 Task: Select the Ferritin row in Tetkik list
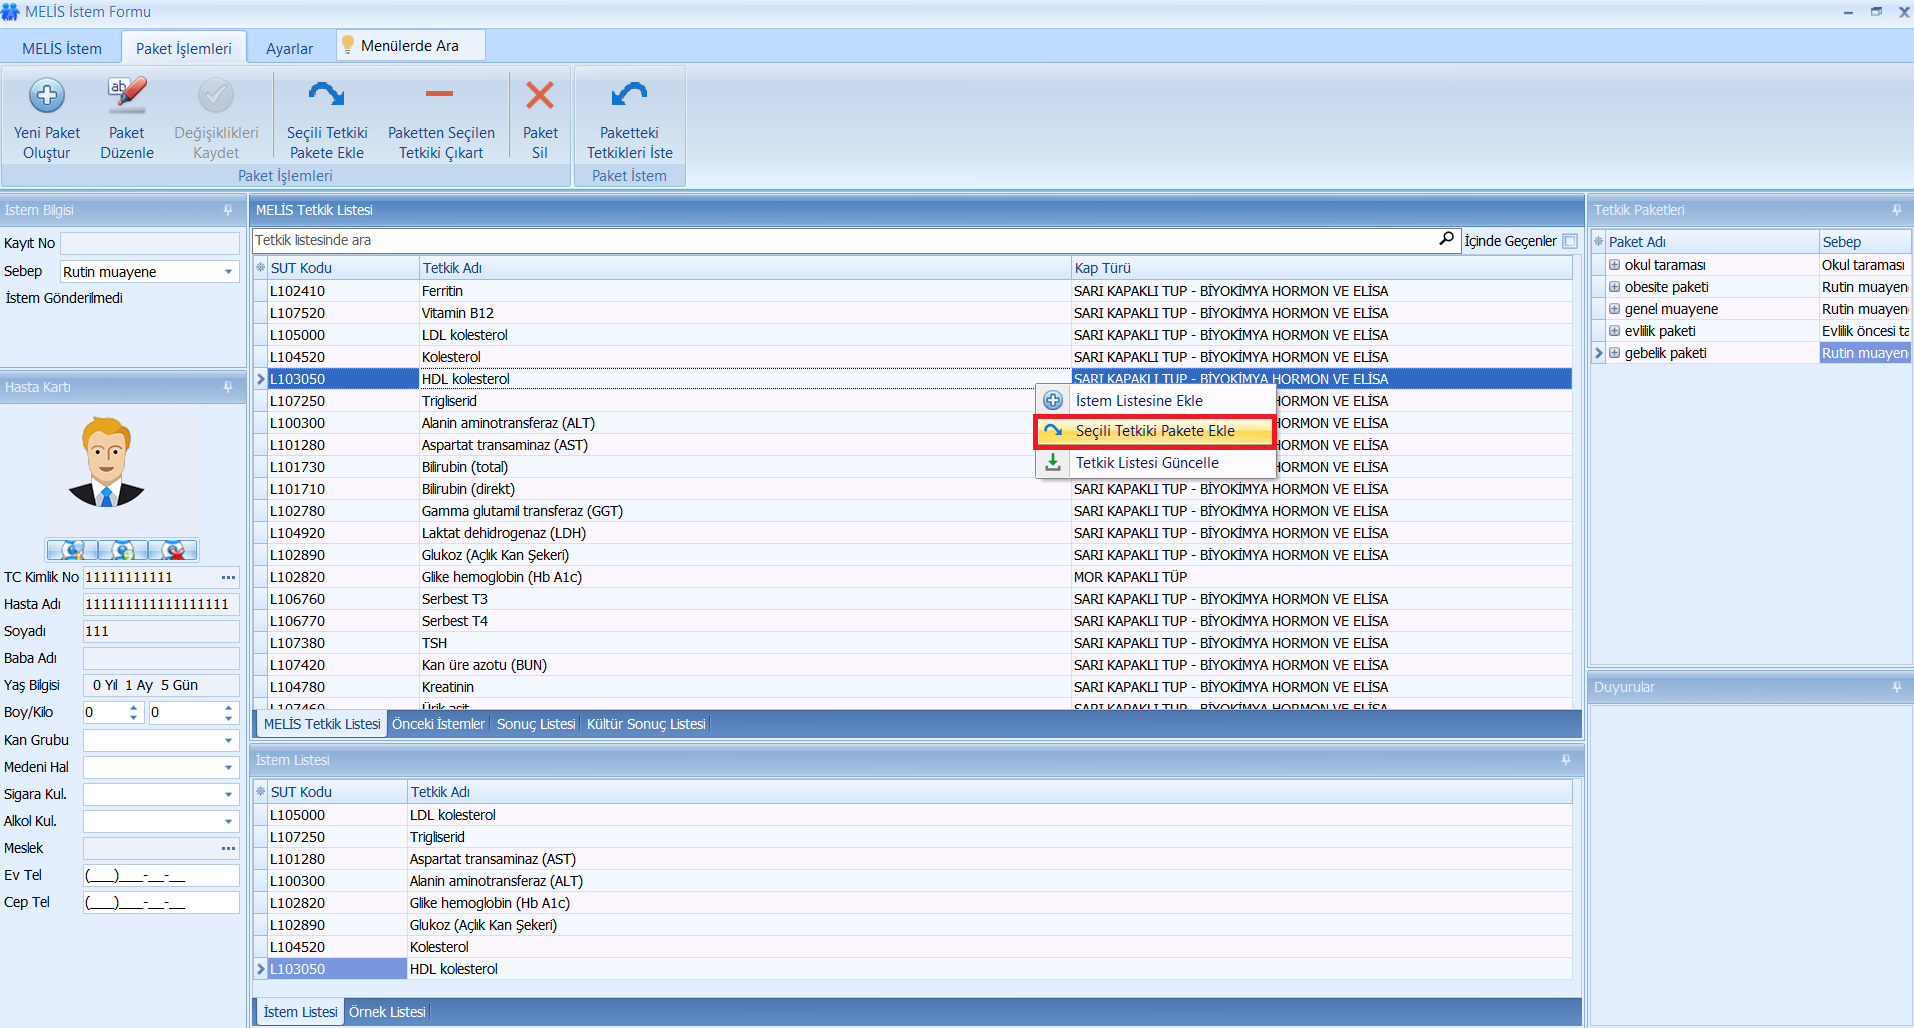tap(912, 291)
